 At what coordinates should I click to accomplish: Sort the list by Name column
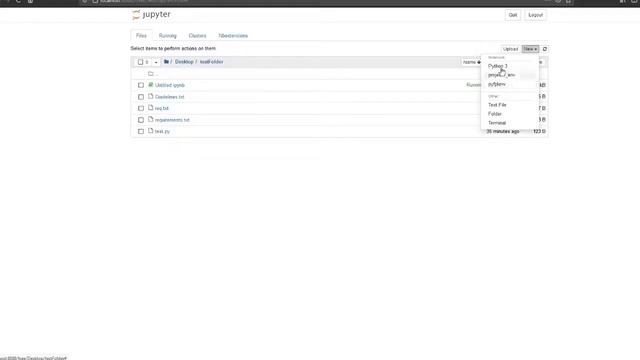(x=471, y=62)
